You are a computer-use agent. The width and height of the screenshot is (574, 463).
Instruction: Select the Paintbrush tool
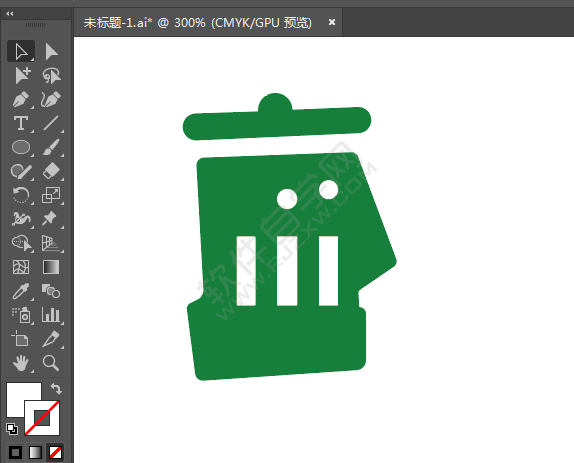(51, 147)
